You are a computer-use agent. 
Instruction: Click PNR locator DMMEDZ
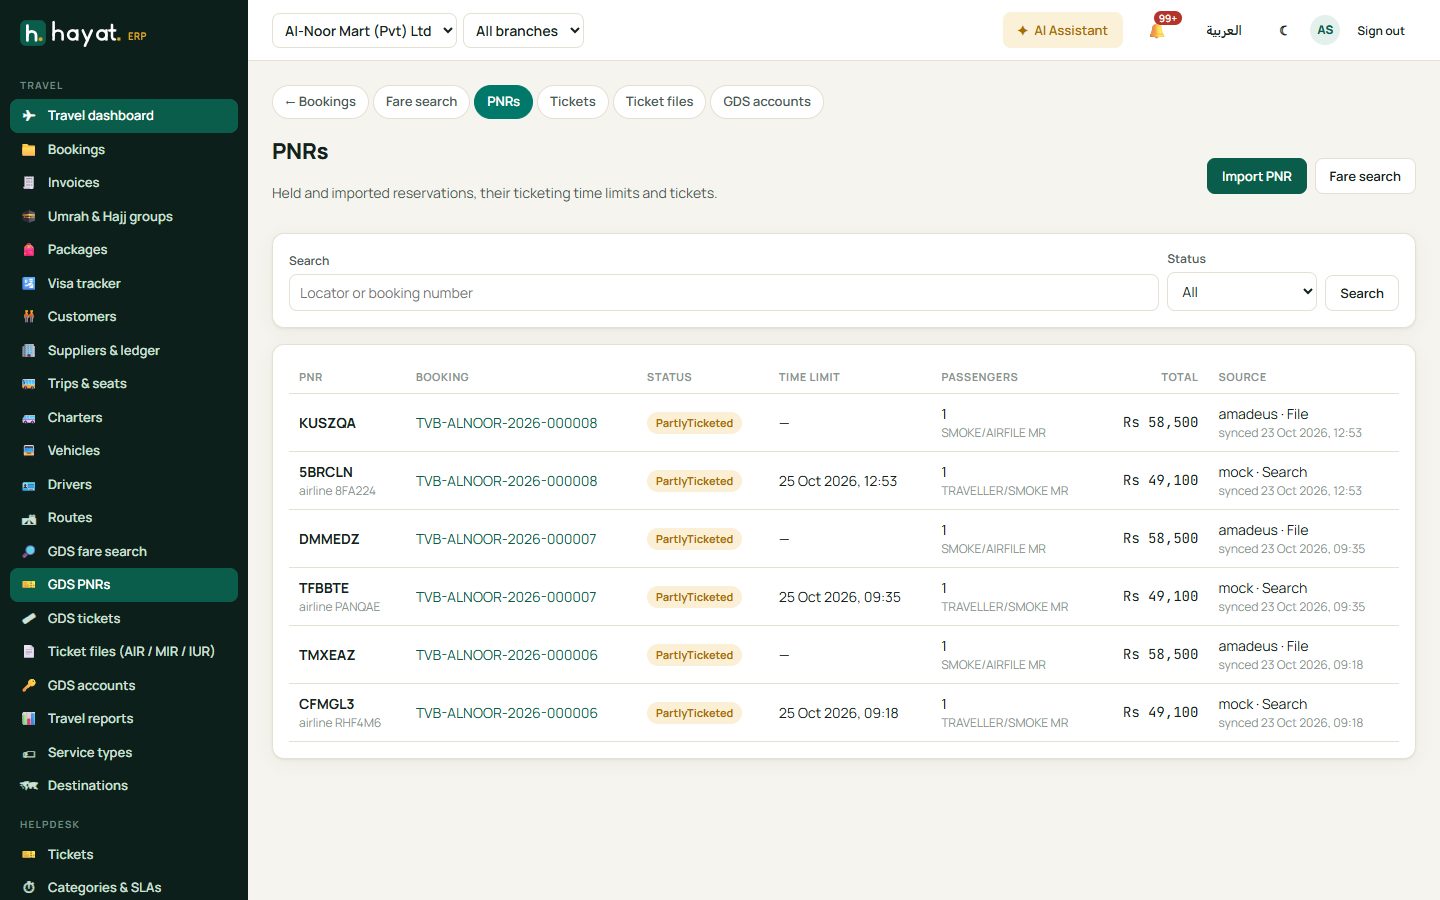coord(329,539)
